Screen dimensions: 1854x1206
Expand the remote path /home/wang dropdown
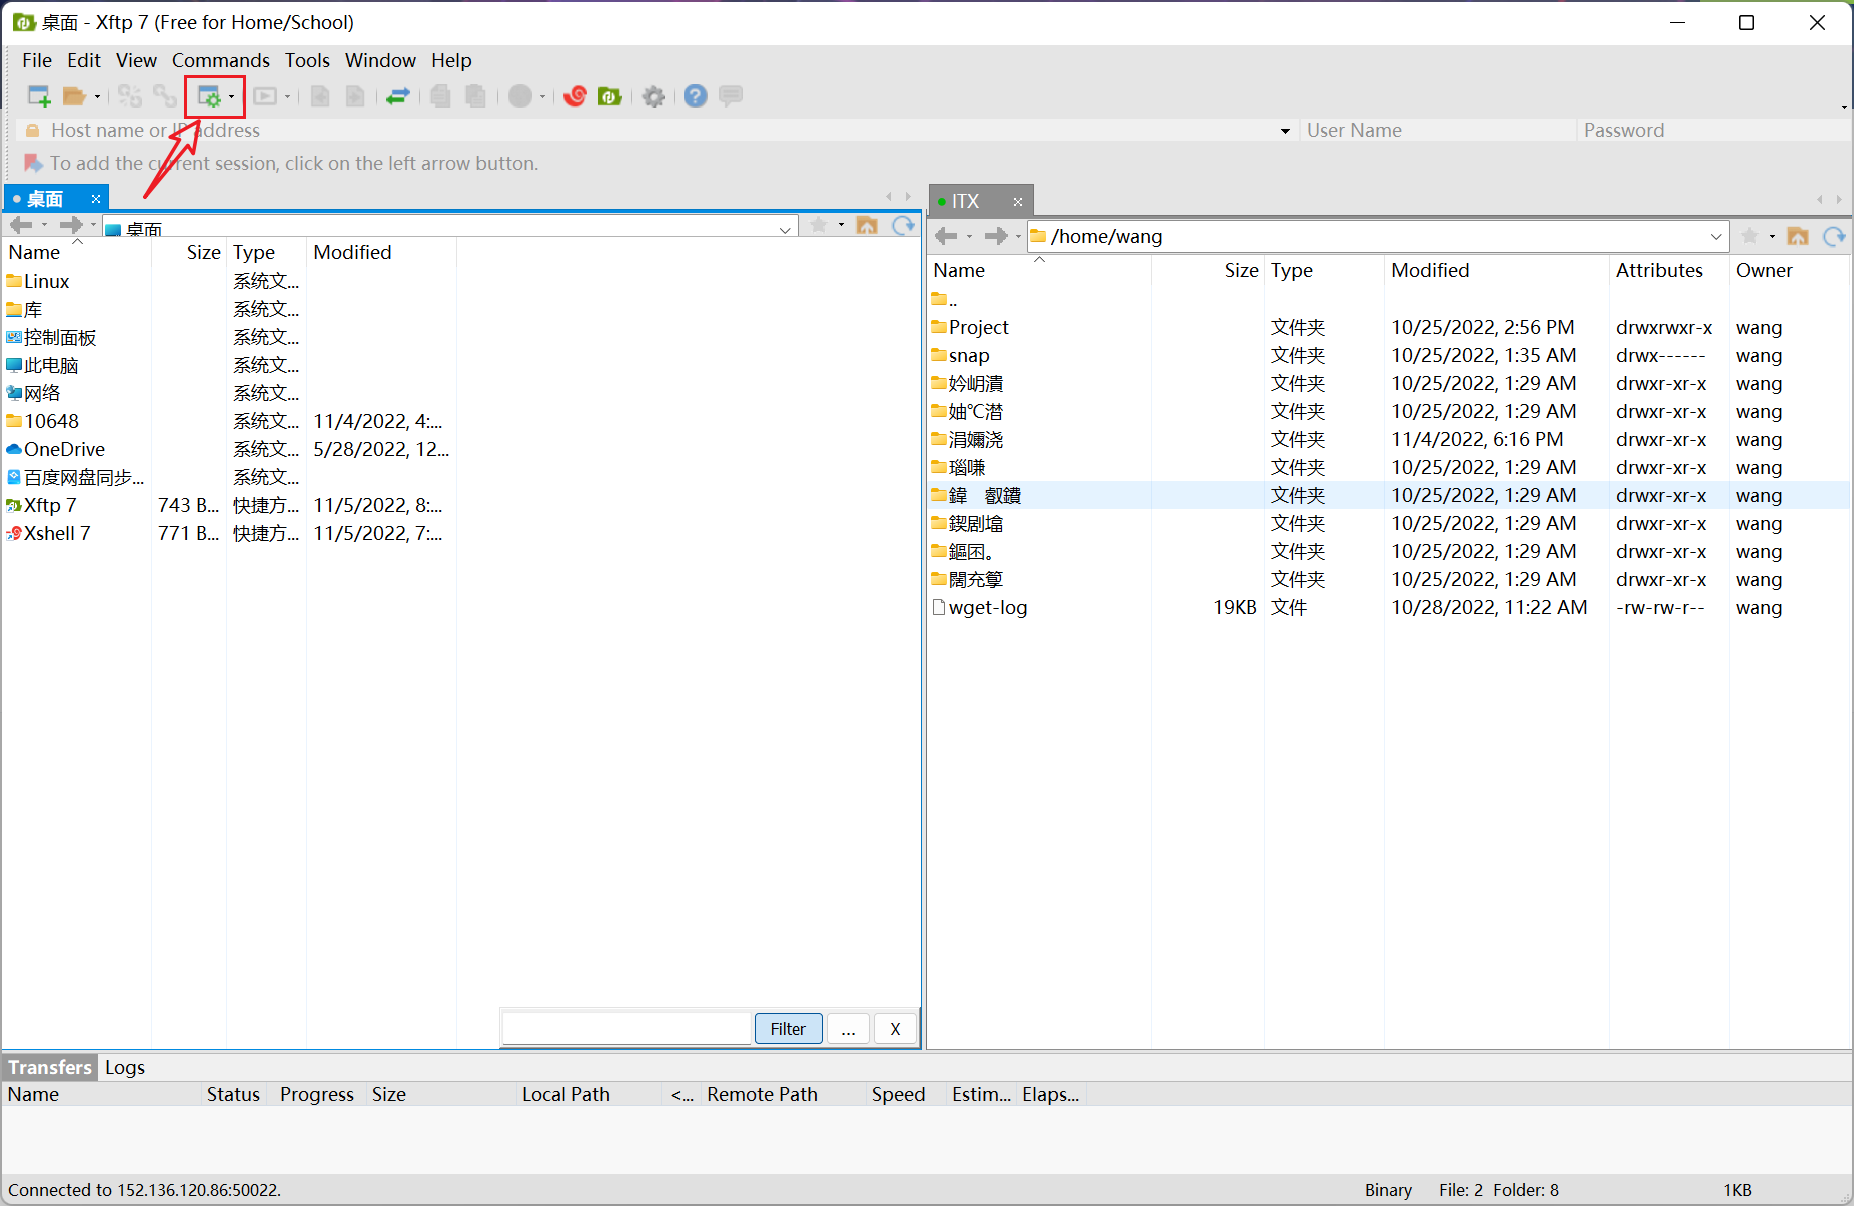click(x=1716, y=237)
